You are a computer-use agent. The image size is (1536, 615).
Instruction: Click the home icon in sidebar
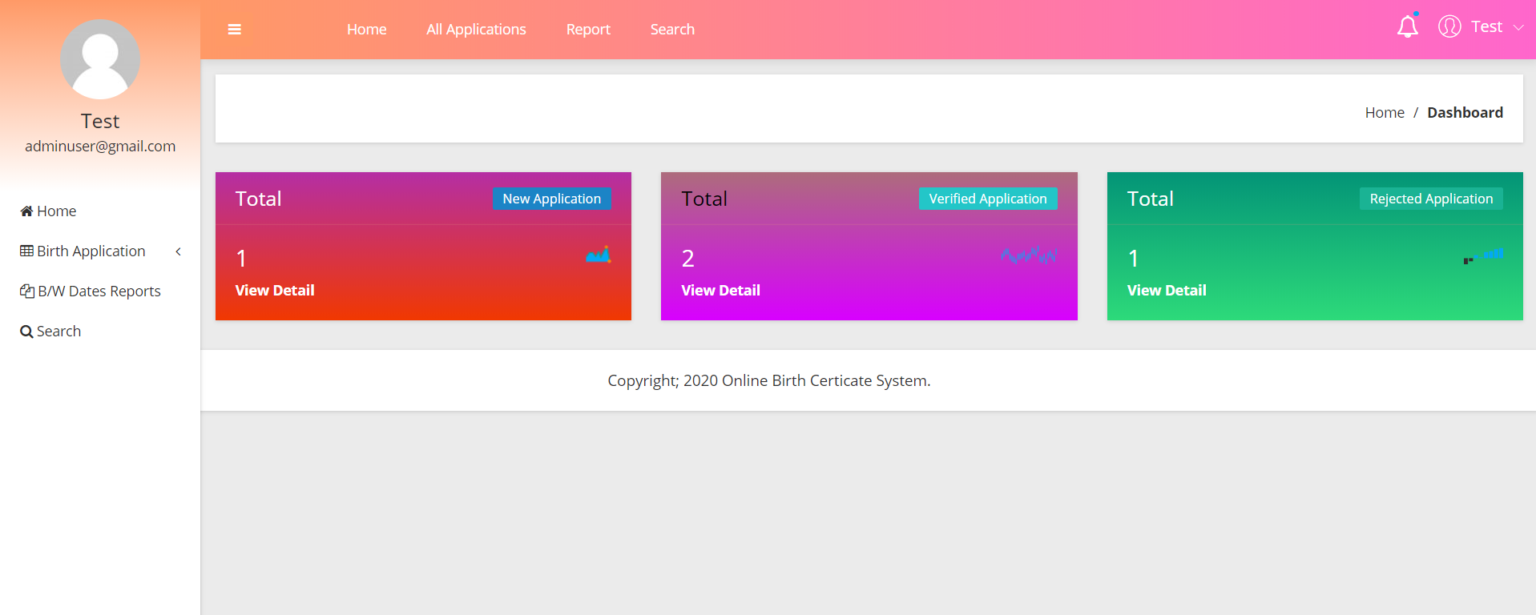click(27, 211)
